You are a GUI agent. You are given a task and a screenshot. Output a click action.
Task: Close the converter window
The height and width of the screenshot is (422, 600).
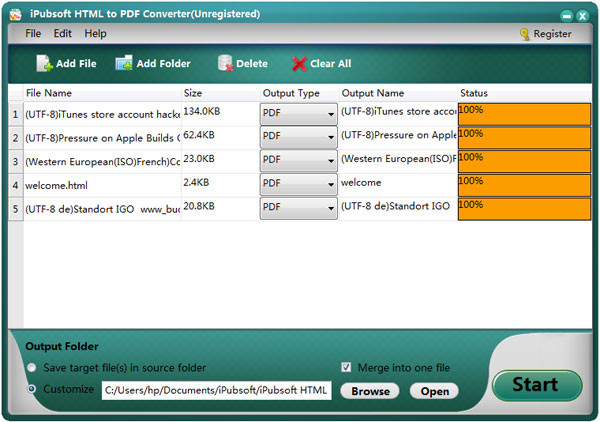(582, 16)
